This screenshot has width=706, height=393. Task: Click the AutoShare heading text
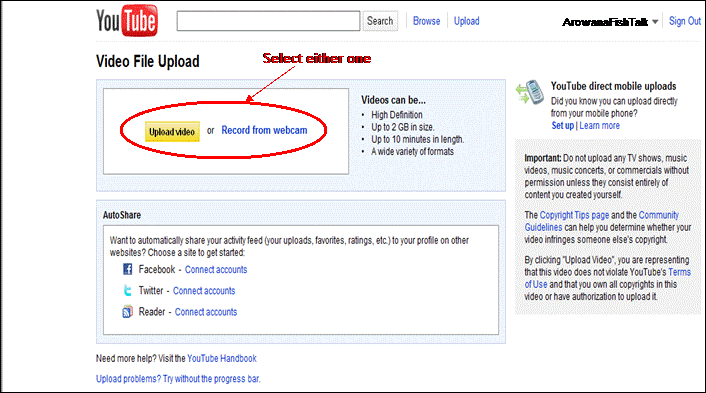122,215
